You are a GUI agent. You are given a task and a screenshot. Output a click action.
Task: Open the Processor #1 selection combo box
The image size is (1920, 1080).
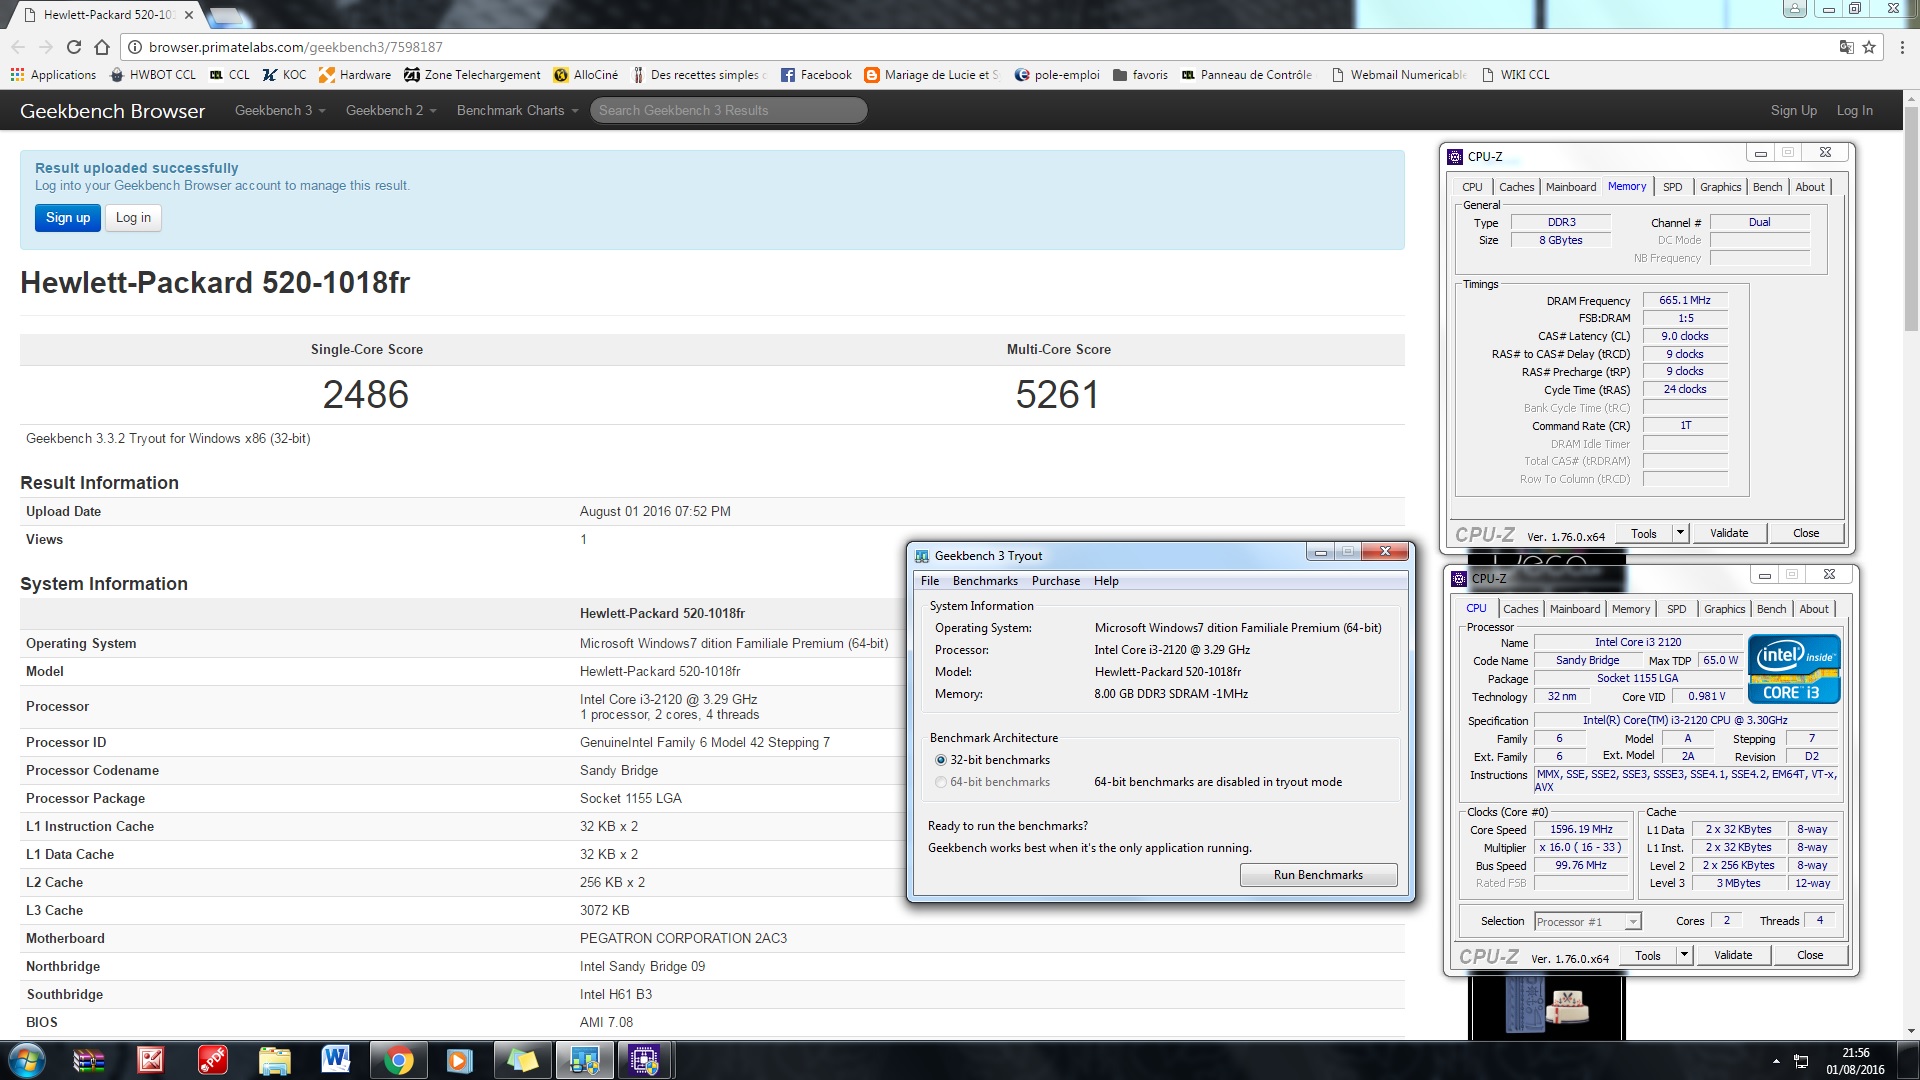click(x=1587, y=922)
